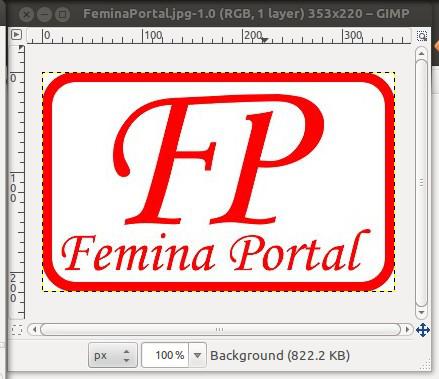Click the horizontal scrollbar left arrow

pyautogui.click(x=34, y=330)
